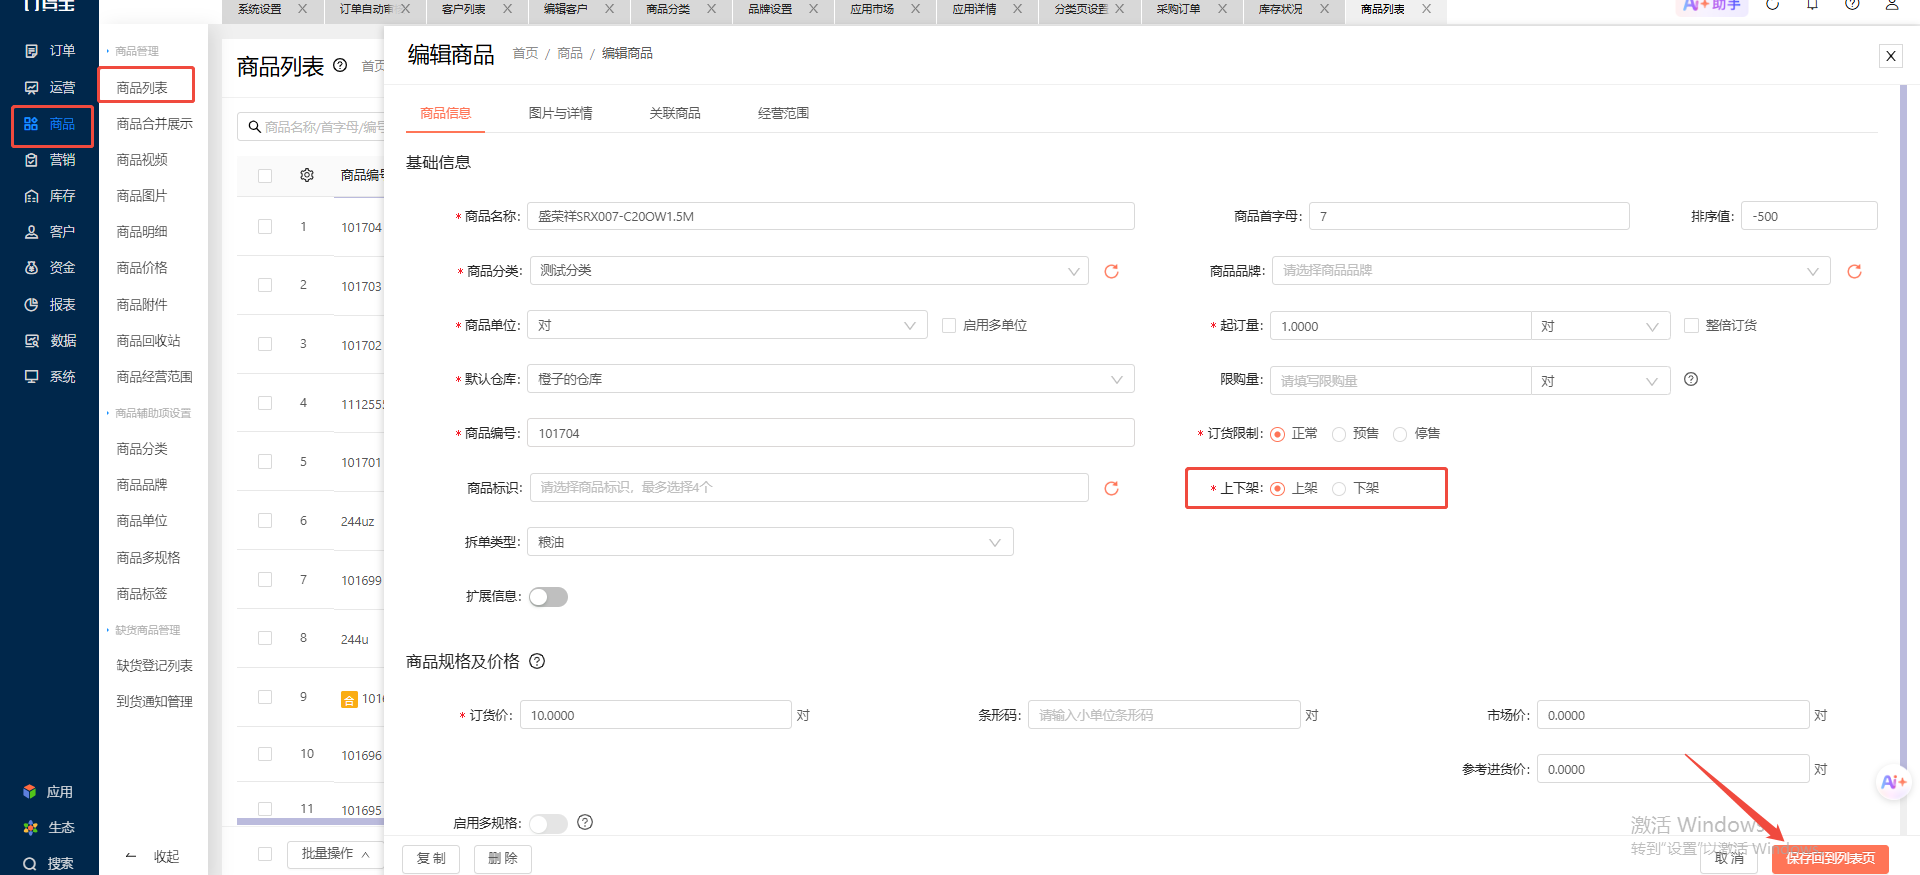This screenshot has width=1920, height=875.
Task: Open the 订单 module in the sidebar
Action: 50,51
